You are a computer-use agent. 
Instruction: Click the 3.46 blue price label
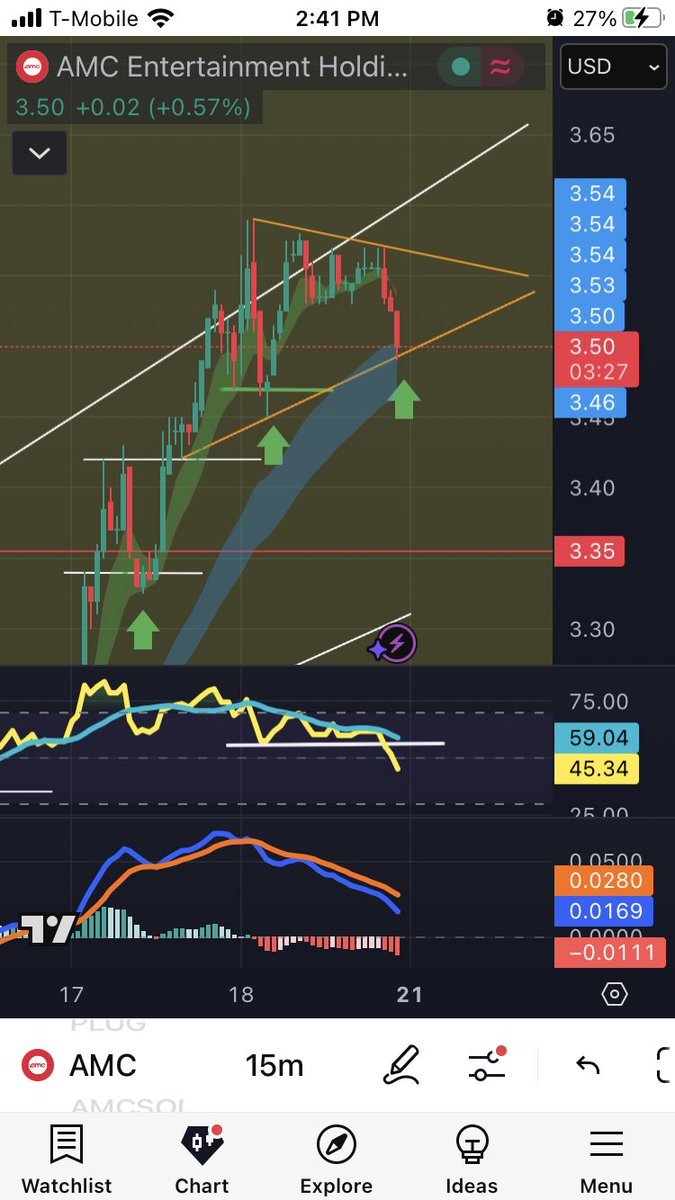pos(592,404)
